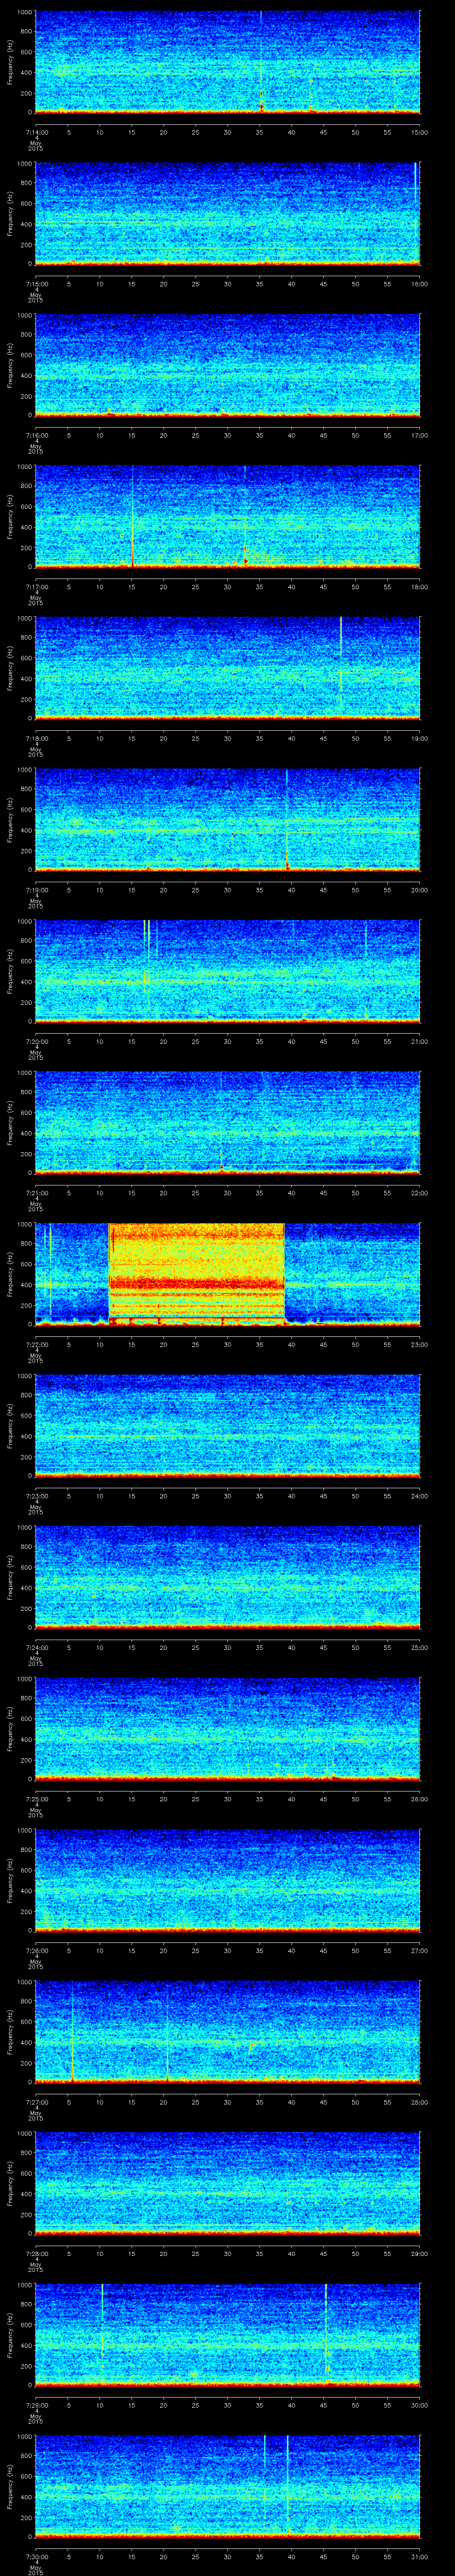Screen dimensions: 455x2576
Task: Click the 7:16:00 start time label
Action: pyautogui.click(x=36, y=435)
